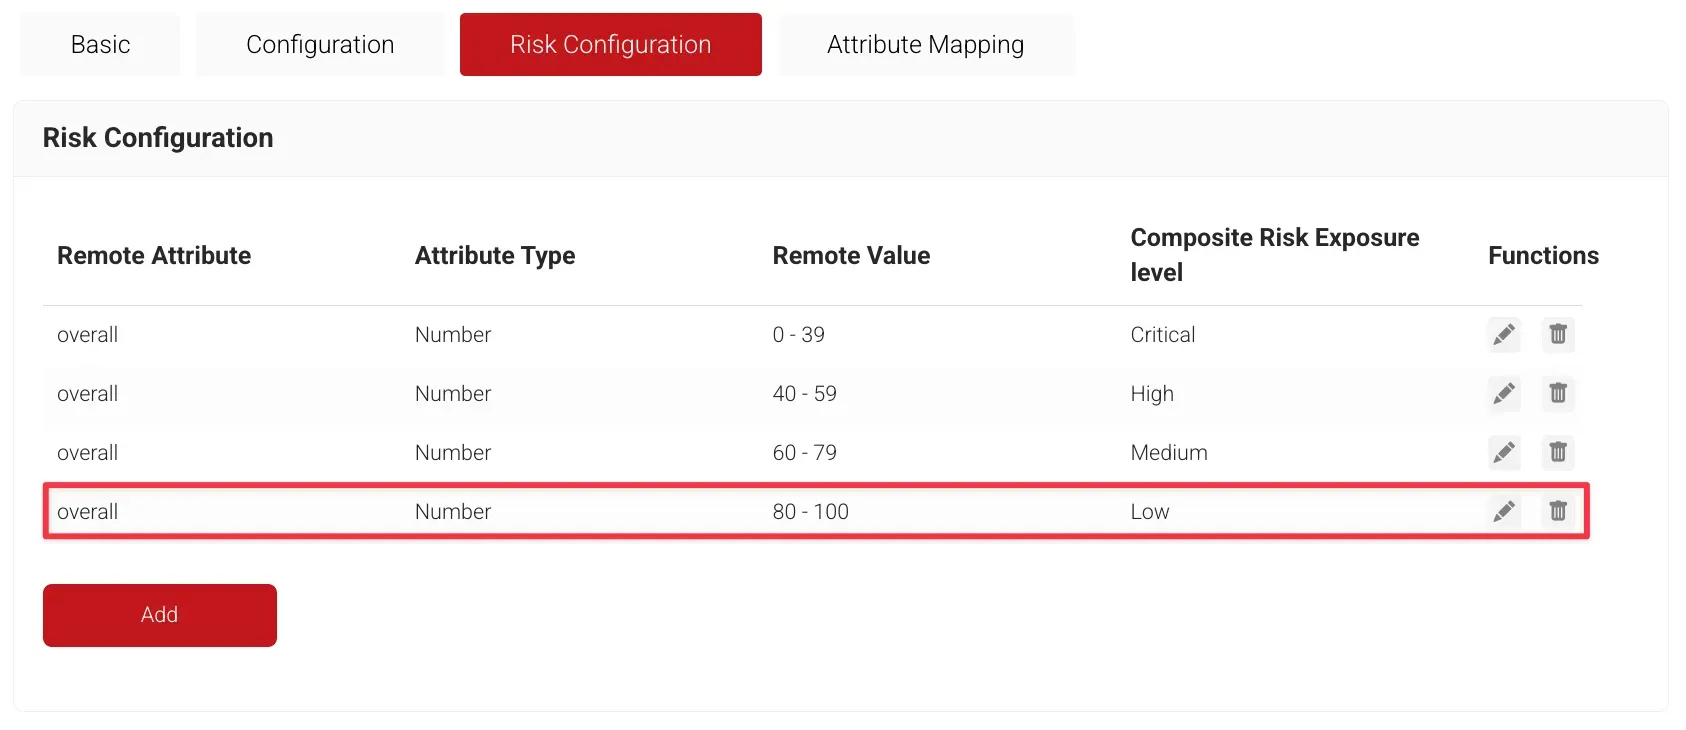This screenshot has width=1686, height=730.
Task: Edit the Low 80 - 100 row
Action: pos(1503,511)
